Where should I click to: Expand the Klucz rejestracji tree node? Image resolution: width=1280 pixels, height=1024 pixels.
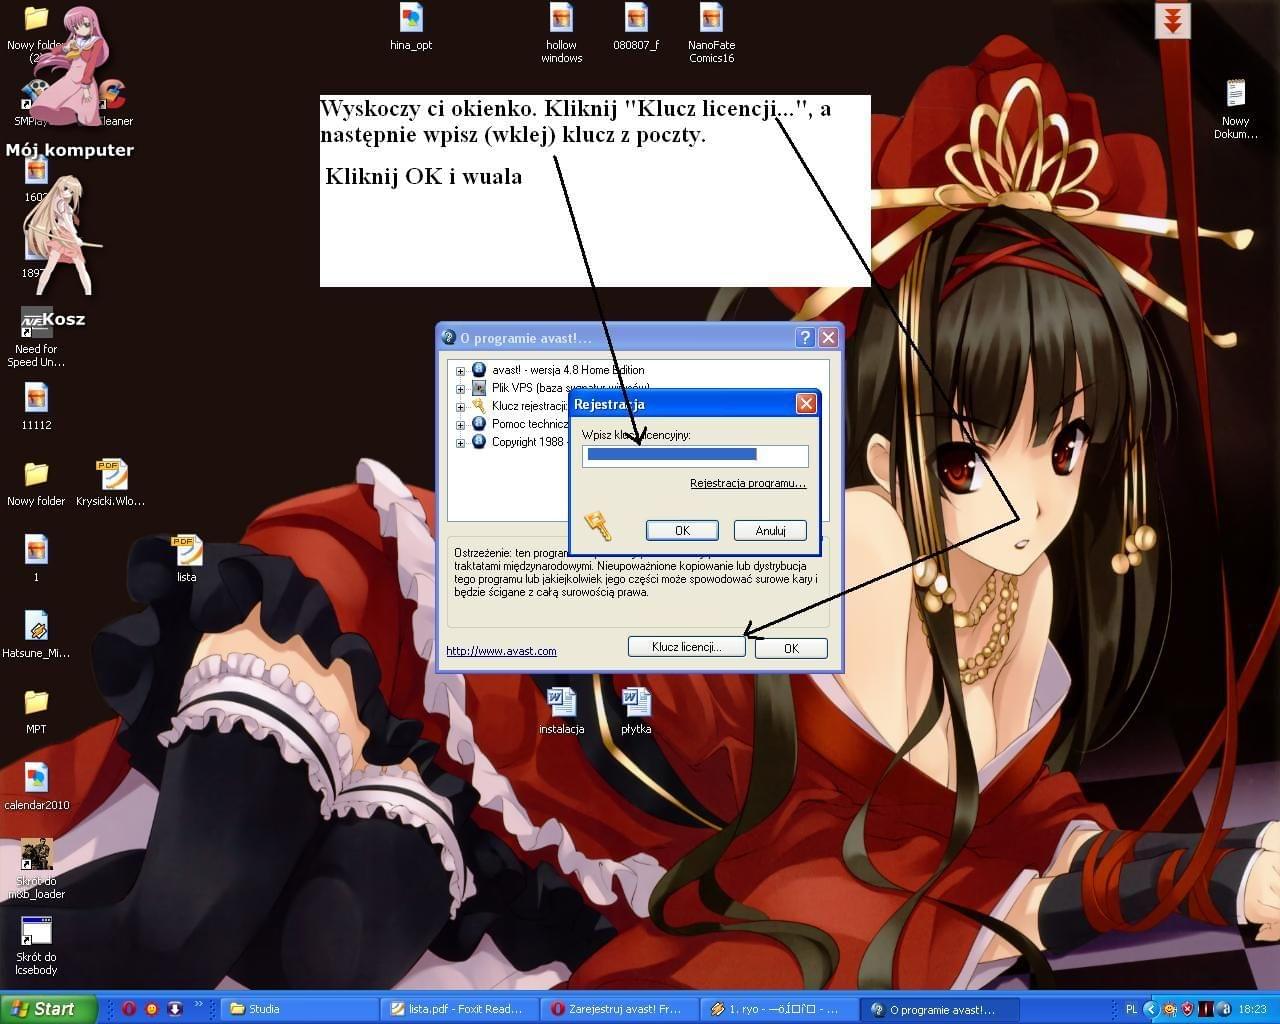pyautogui.click(x=461, y=407)
